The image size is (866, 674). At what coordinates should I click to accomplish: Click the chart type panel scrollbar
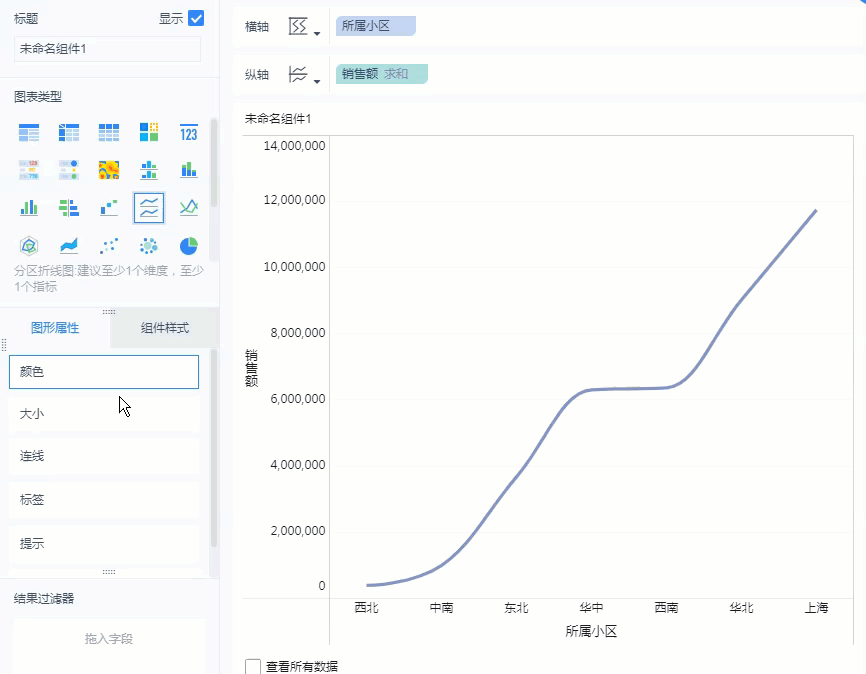tap(214, 163)
